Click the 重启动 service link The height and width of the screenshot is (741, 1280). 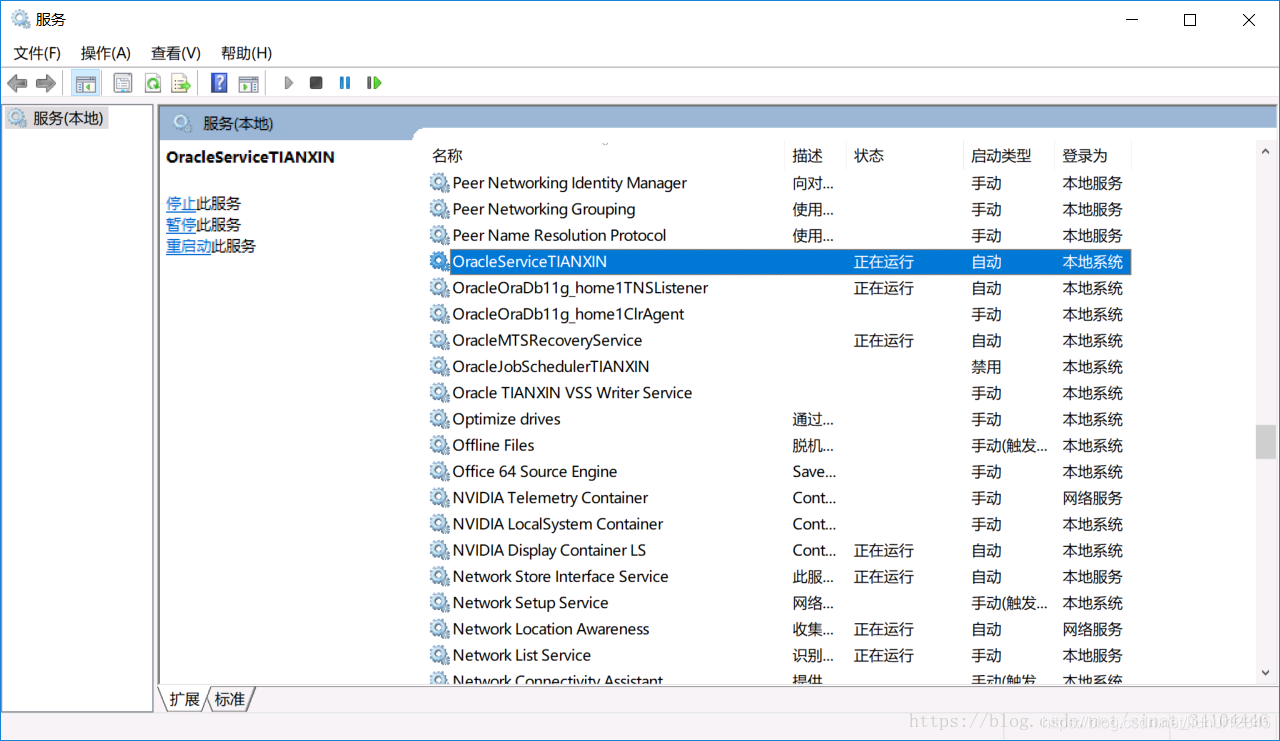tap(189, 245)
